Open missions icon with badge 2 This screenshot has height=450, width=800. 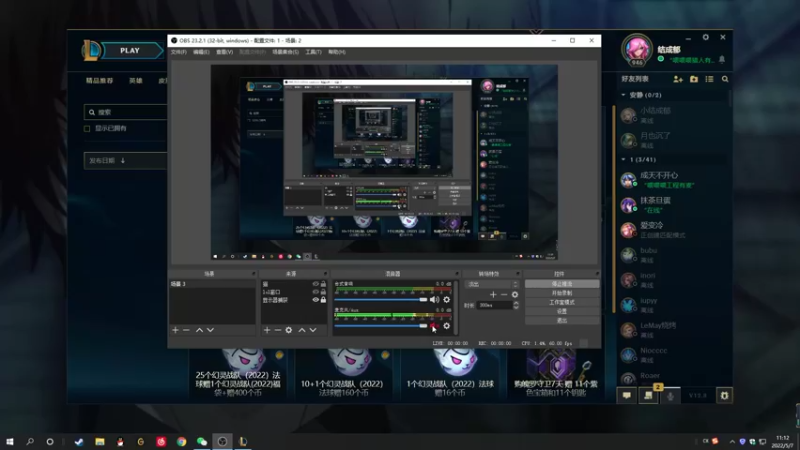click(648, 395)
